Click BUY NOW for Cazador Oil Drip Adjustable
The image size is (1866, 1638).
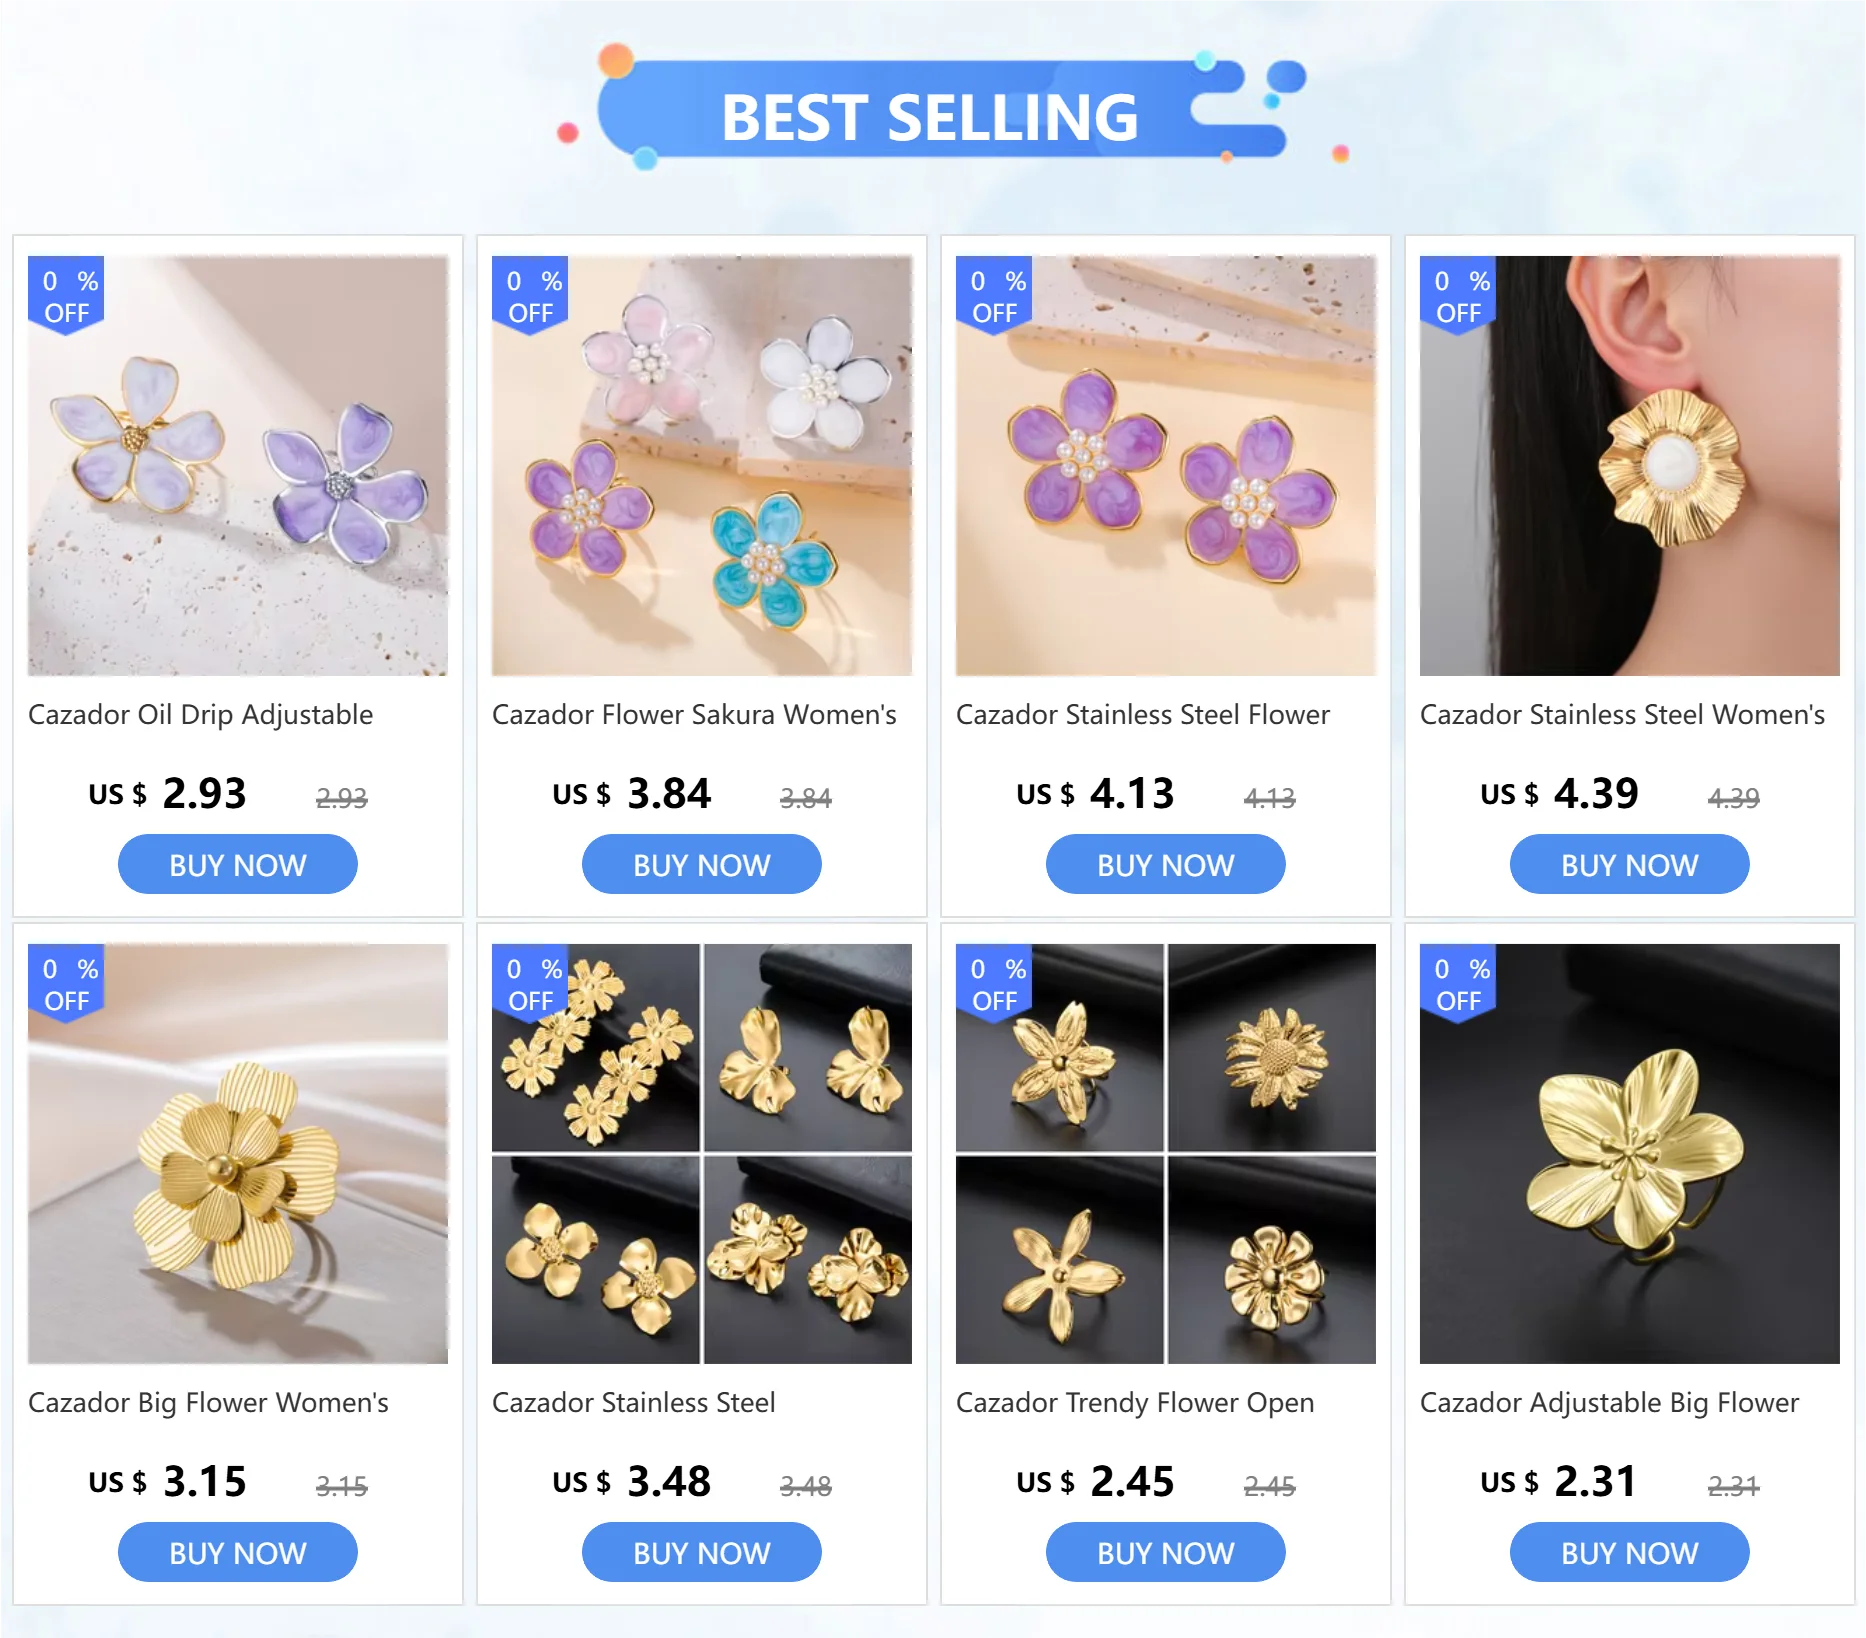[238, 865]
